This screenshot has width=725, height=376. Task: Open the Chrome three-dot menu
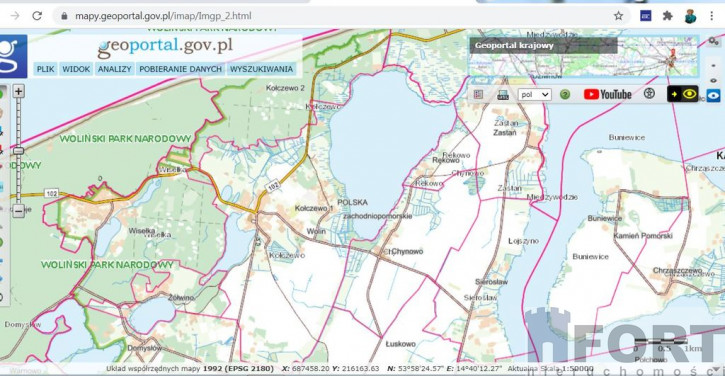pyautogui.click(x=712, y=16)
